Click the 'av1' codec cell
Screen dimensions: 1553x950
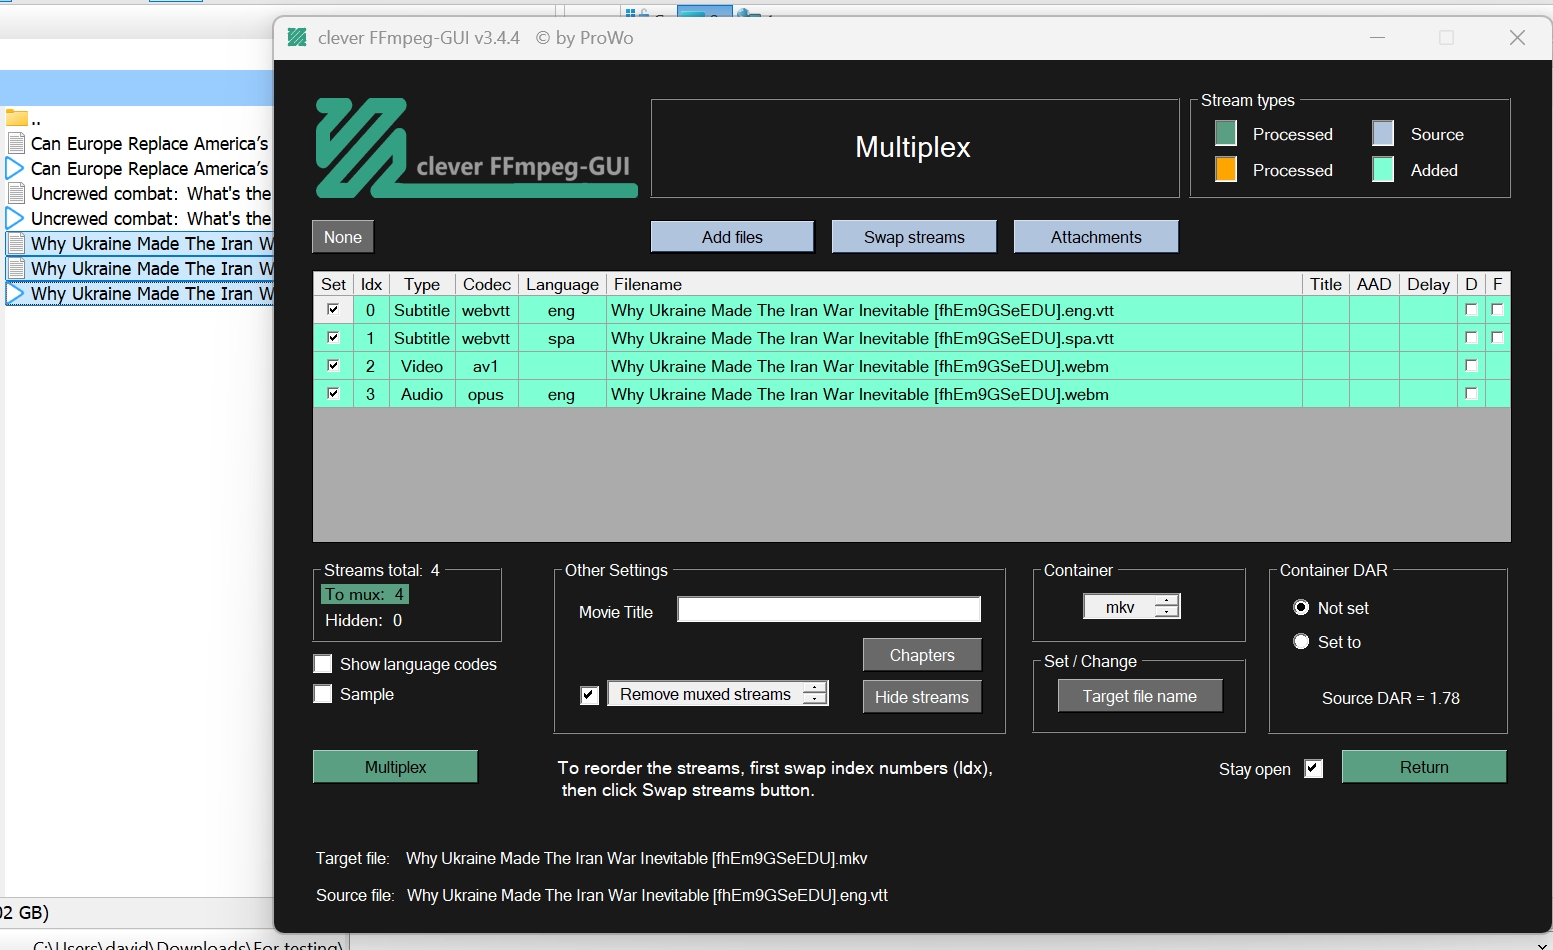click(486, 366)
